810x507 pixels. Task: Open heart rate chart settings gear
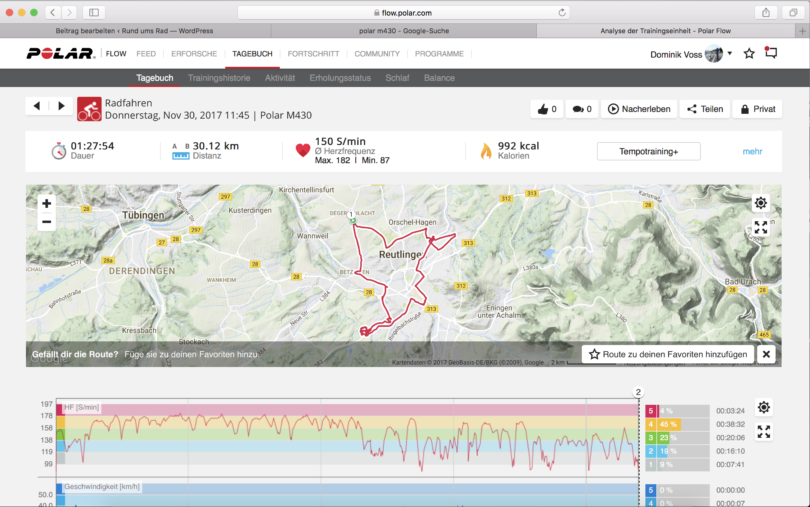(x=764, y=407)
